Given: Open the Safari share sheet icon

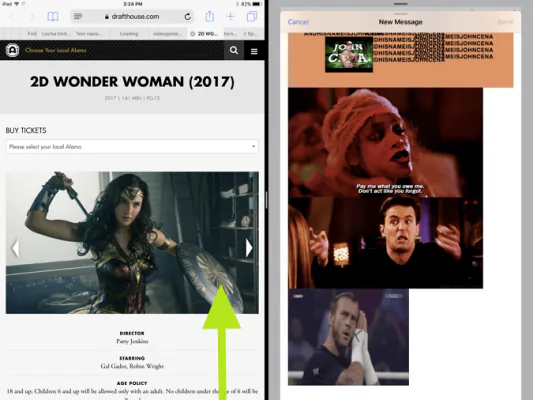Looking at the screenshot, I should tap(210, 16).
